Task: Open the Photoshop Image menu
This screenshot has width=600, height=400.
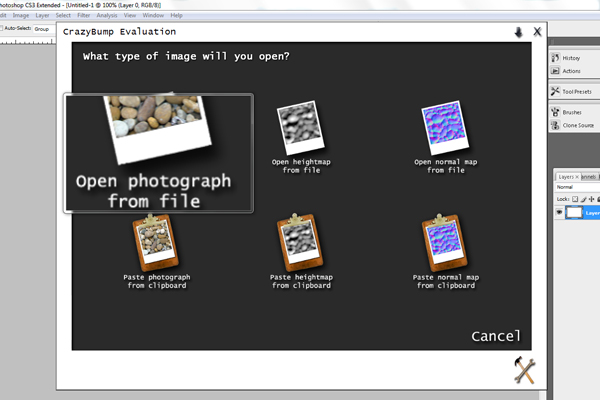Action: (21, 15)
